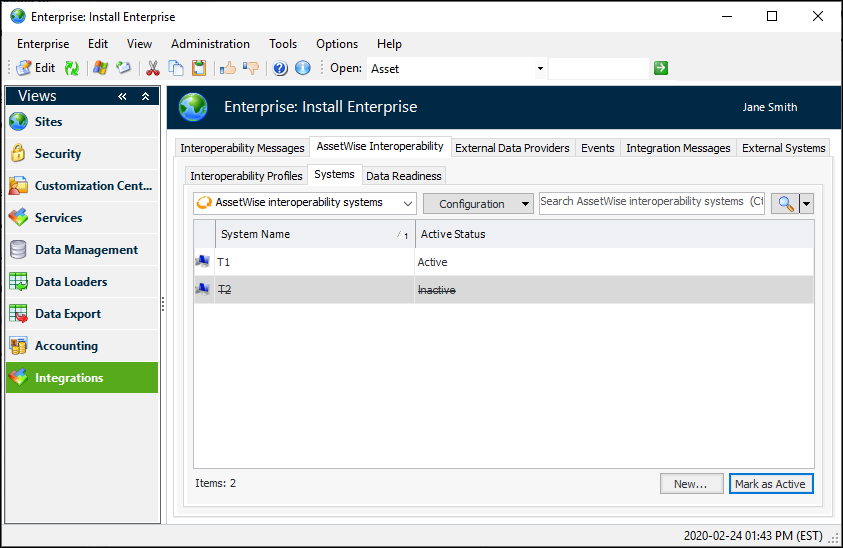Click the Cut scissors icon
The height and width of the screenshot is (548, 843).
[x=153, y=68]
